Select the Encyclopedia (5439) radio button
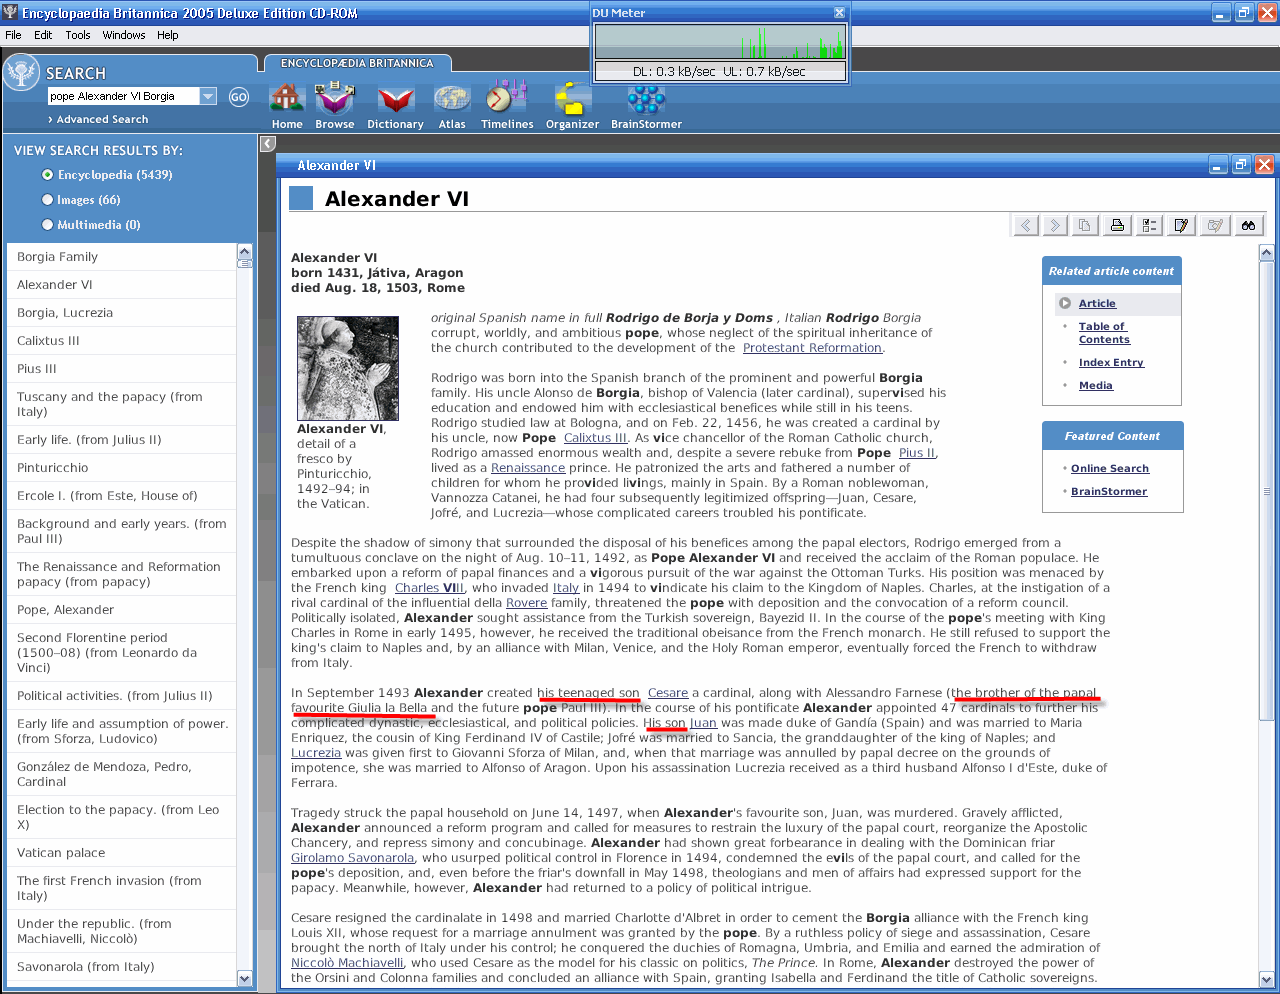Screen dimensions: 1280x994 tap(47, 175)
